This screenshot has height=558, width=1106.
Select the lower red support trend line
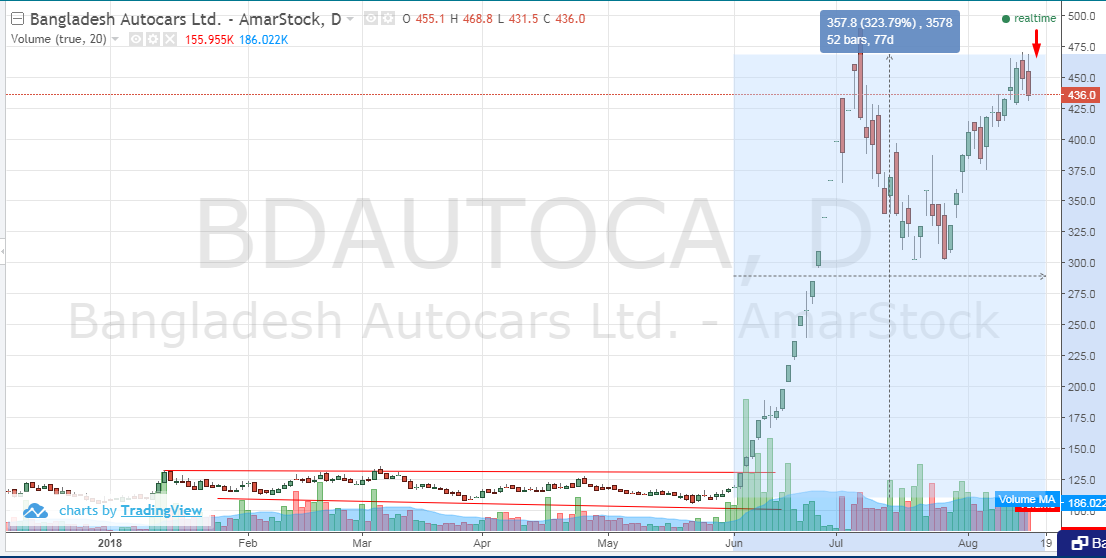pos(499,504)
